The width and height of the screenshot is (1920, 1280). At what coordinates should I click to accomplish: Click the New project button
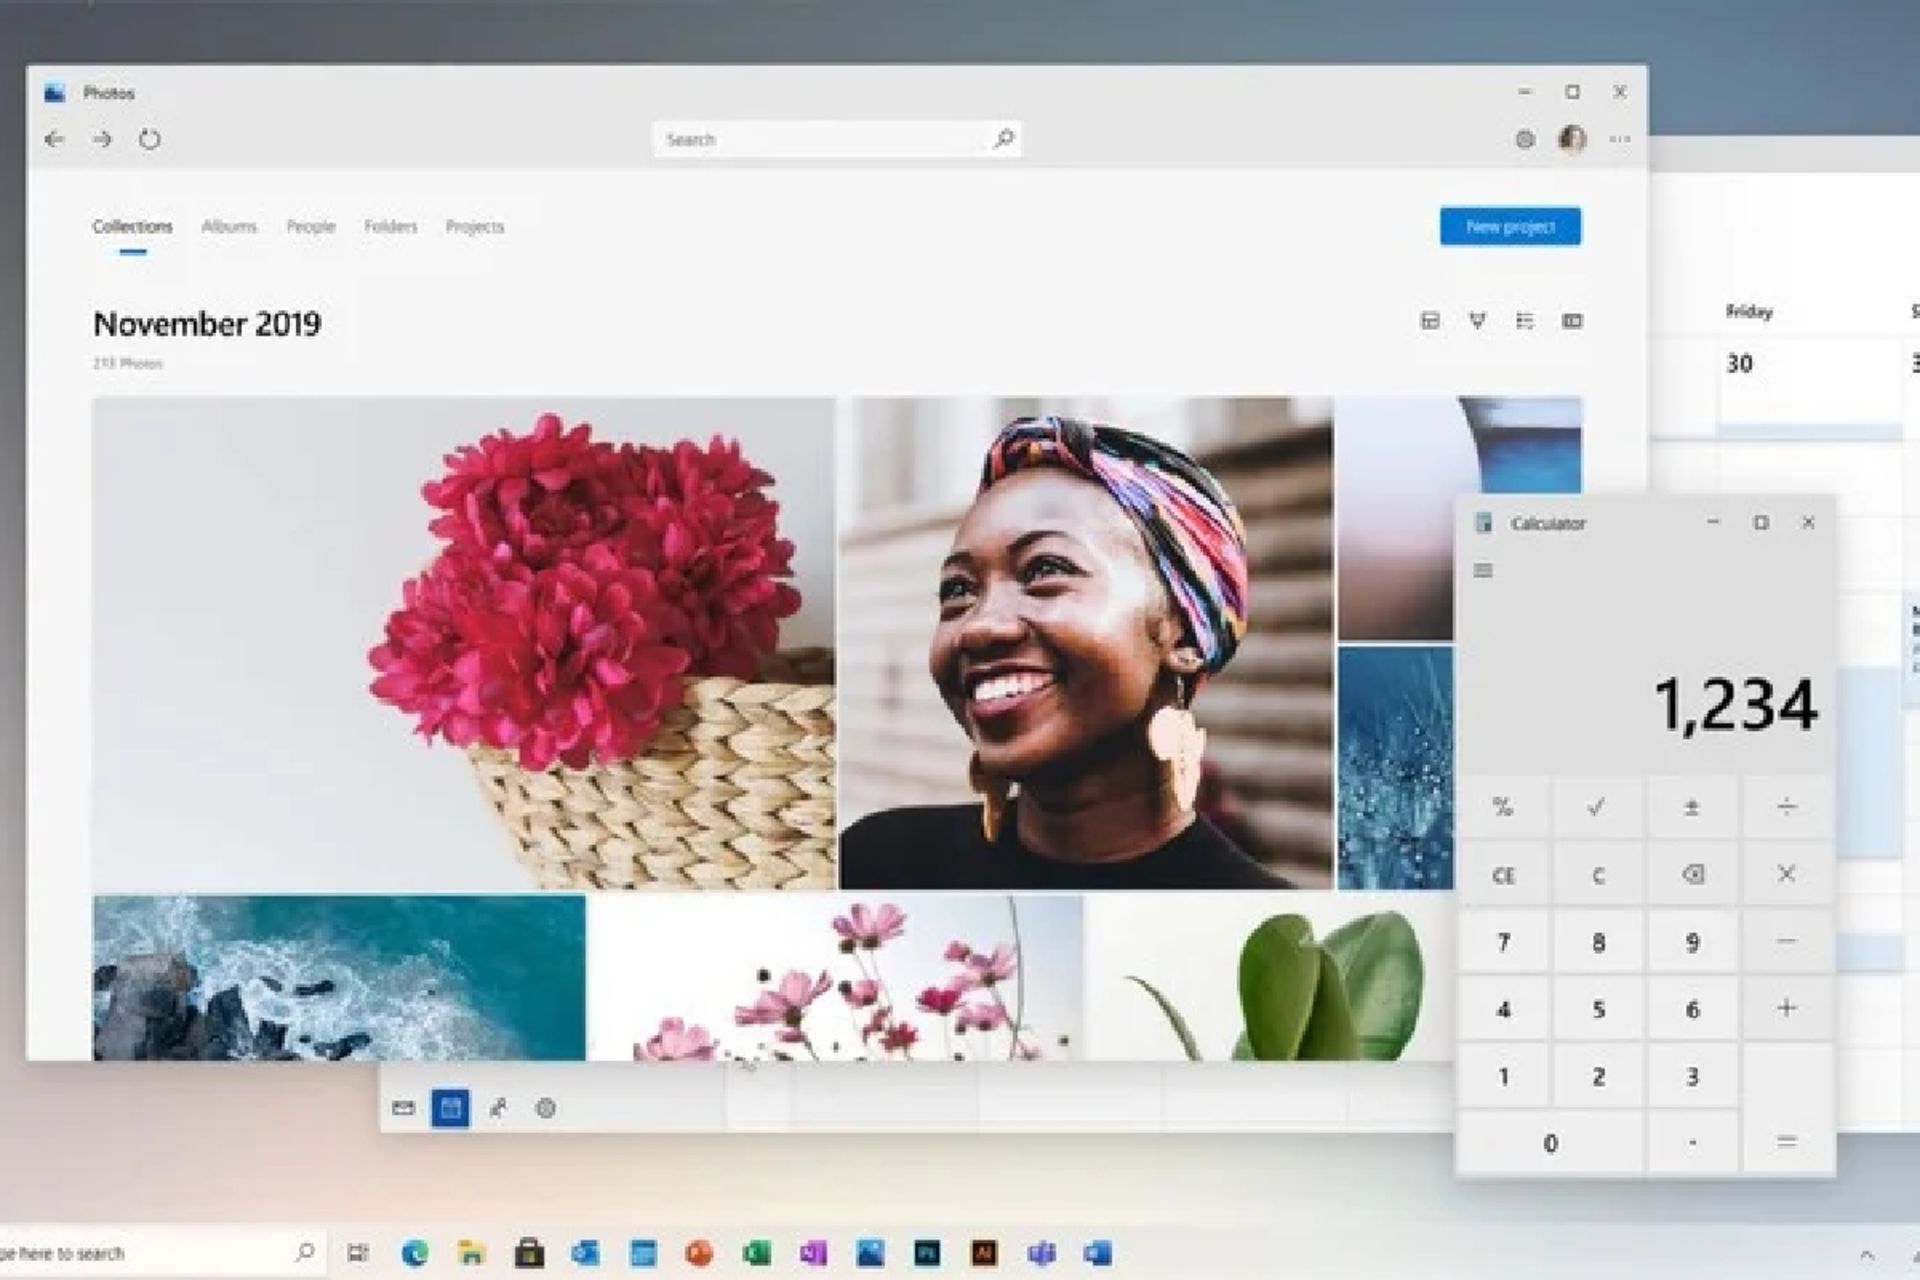[1510, 227]
